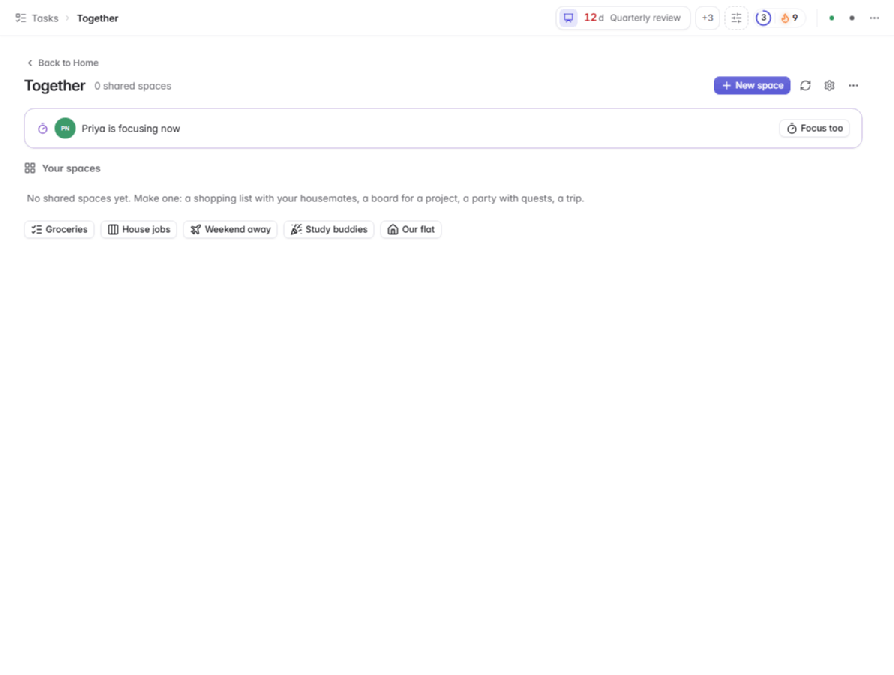This screenshot has height=675, width=894.
Task: Open the sliders customize icon in top bar
Action: coord(736,18)
